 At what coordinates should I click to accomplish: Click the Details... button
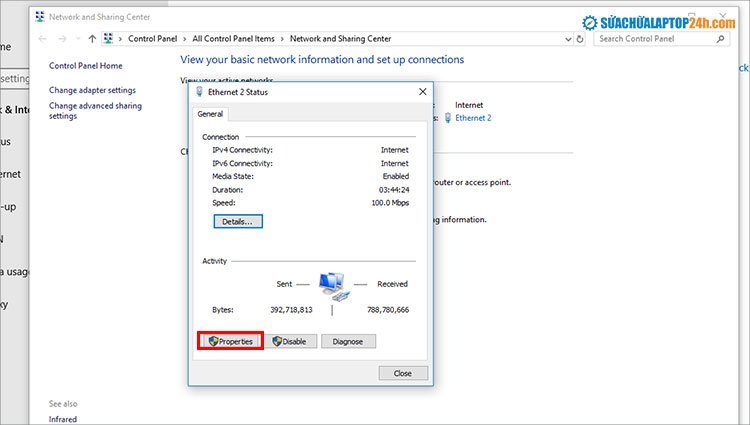point(237,221)
